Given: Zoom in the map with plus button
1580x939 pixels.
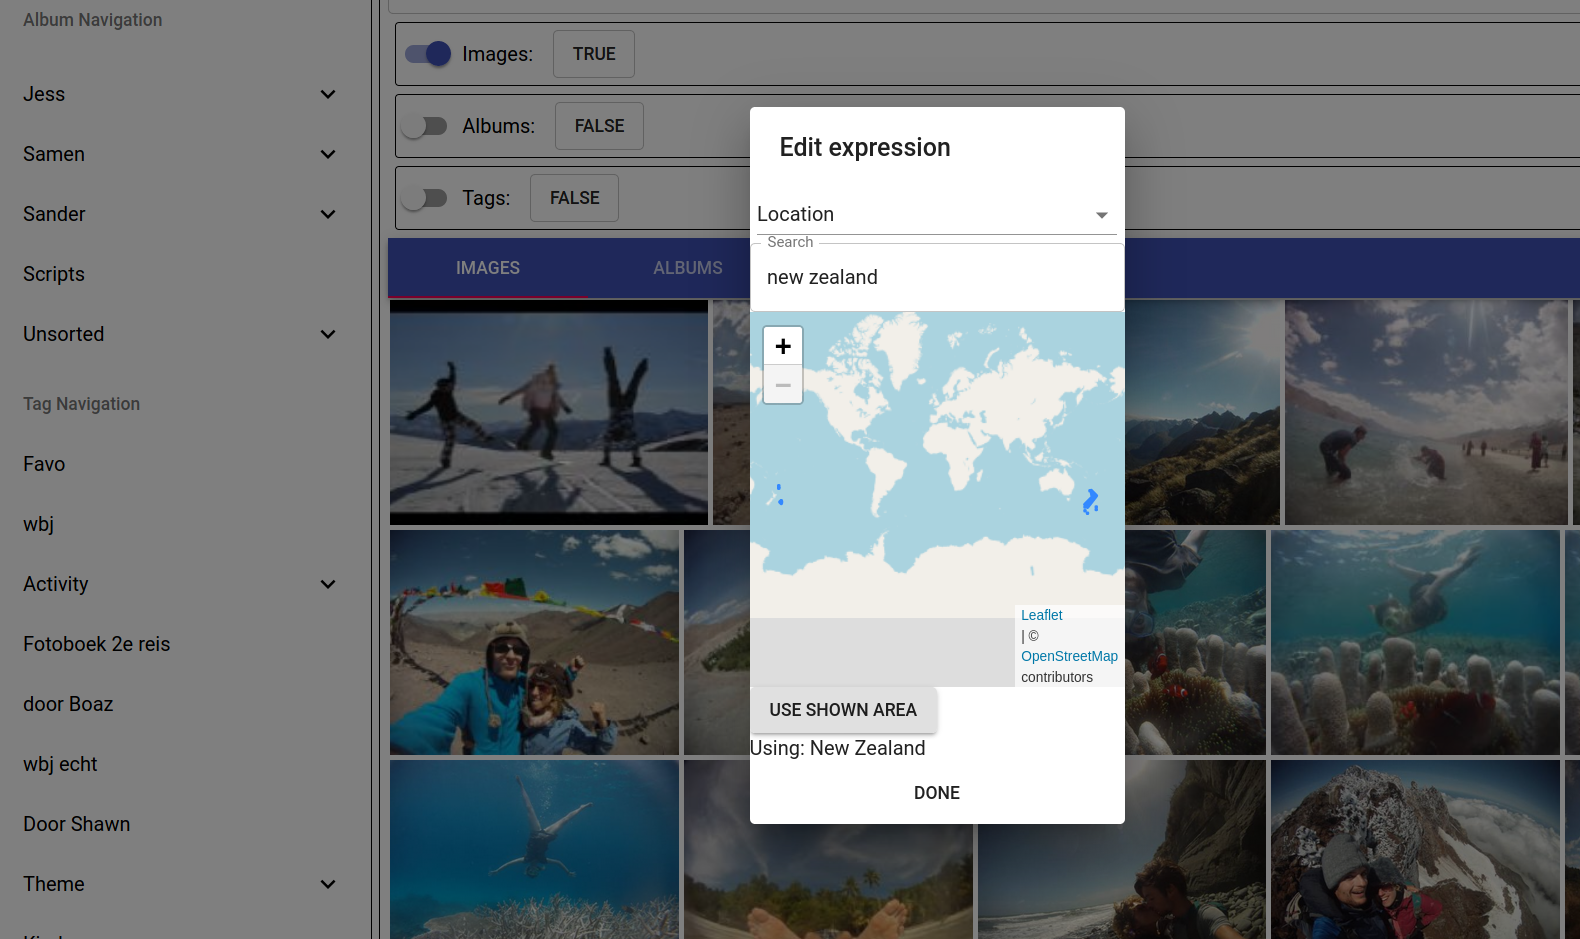Looking at the screenshot, I should click(x=783, y=346).
